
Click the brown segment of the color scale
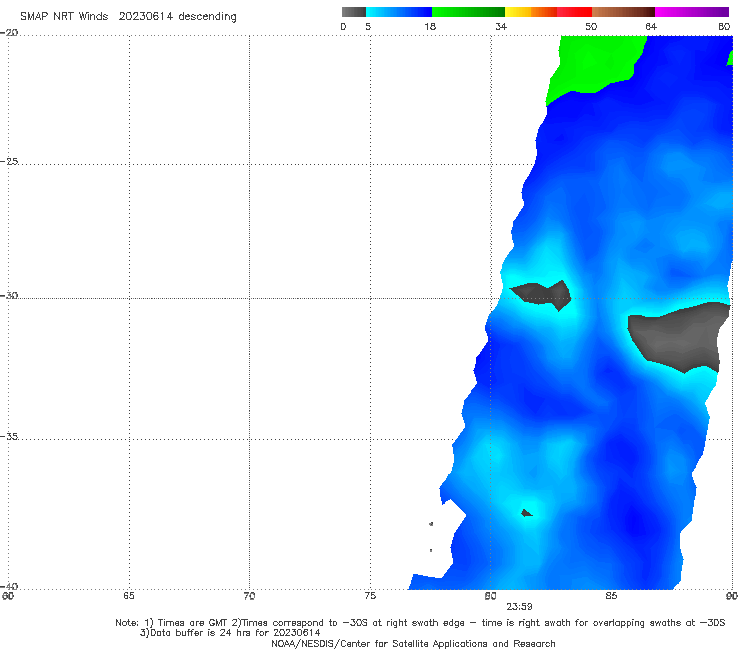click(x=623, y=12)
